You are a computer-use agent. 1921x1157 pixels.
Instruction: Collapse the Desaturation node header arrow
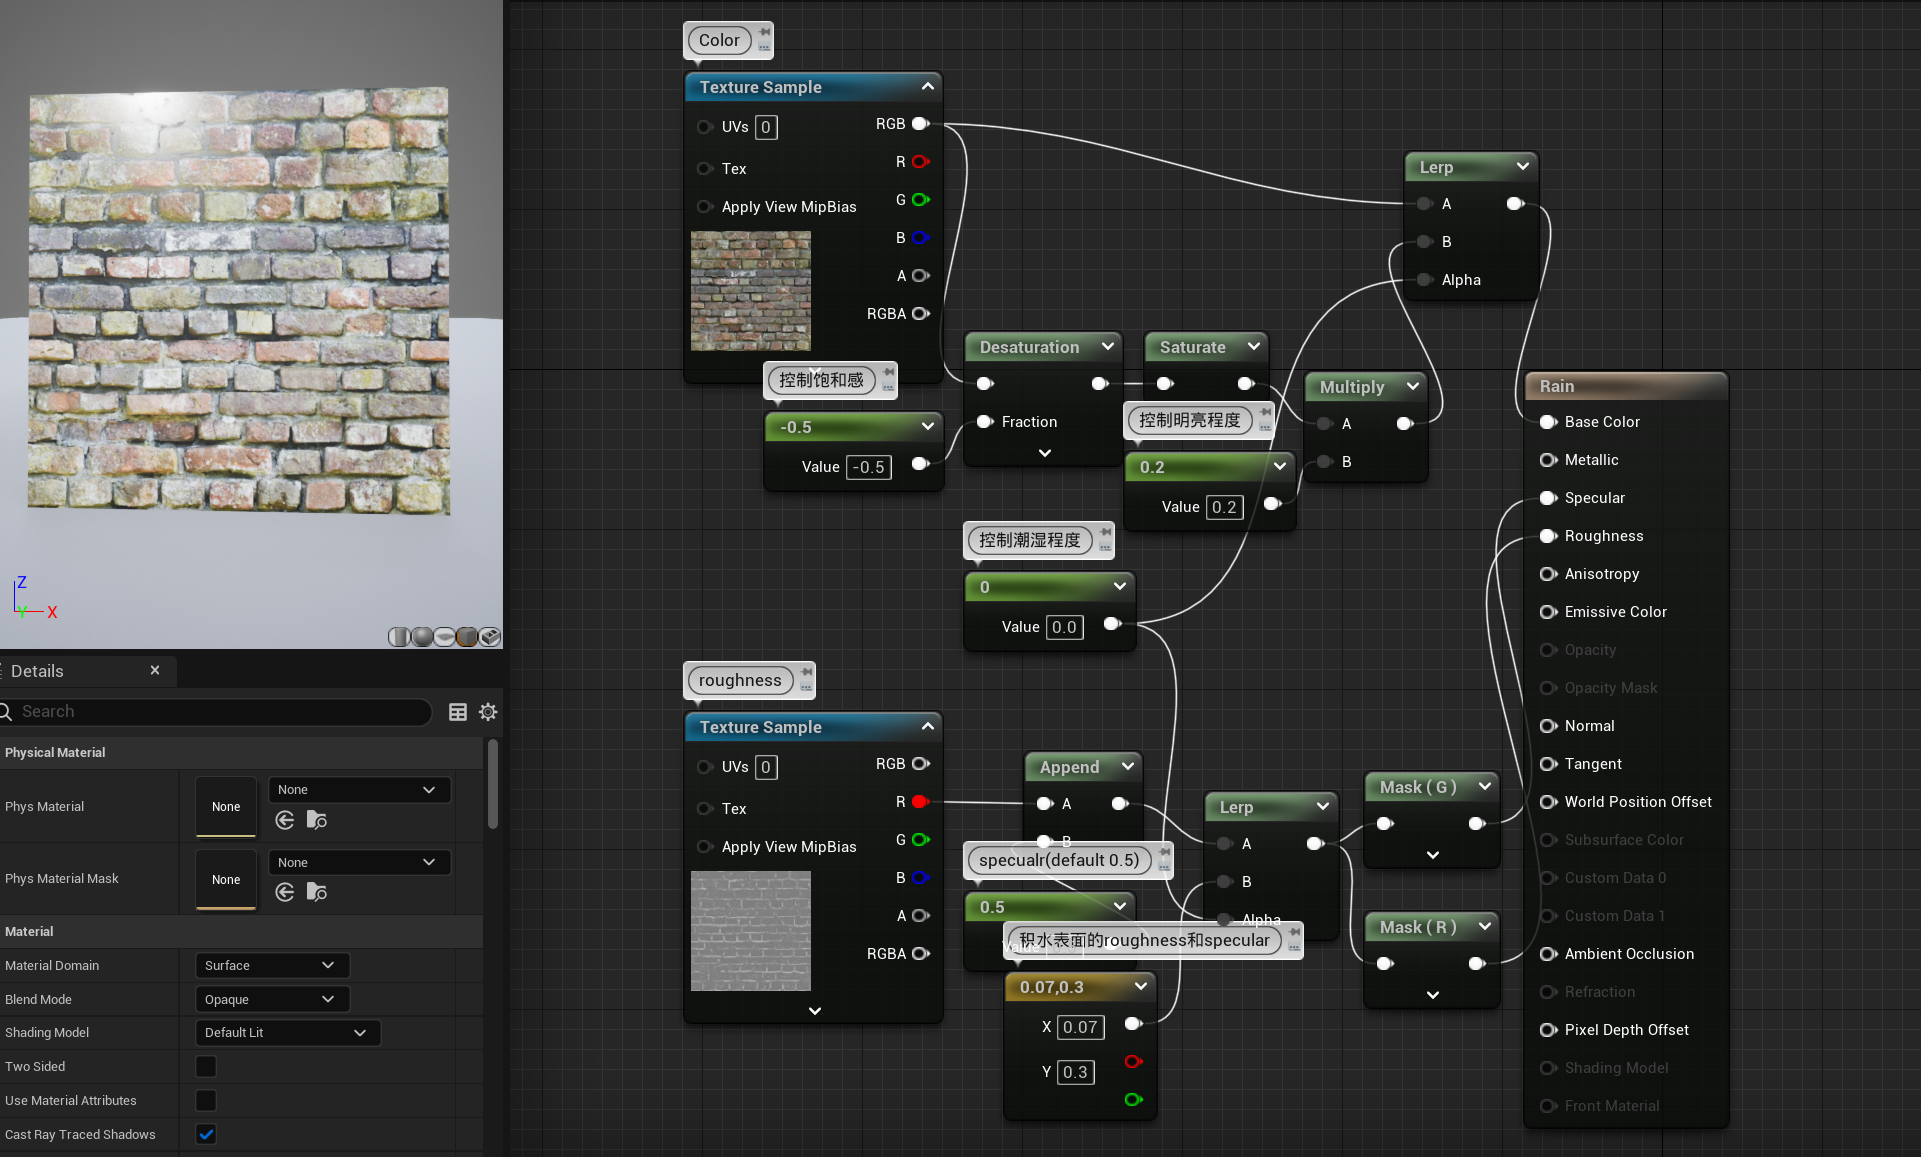click(1108, 347)
